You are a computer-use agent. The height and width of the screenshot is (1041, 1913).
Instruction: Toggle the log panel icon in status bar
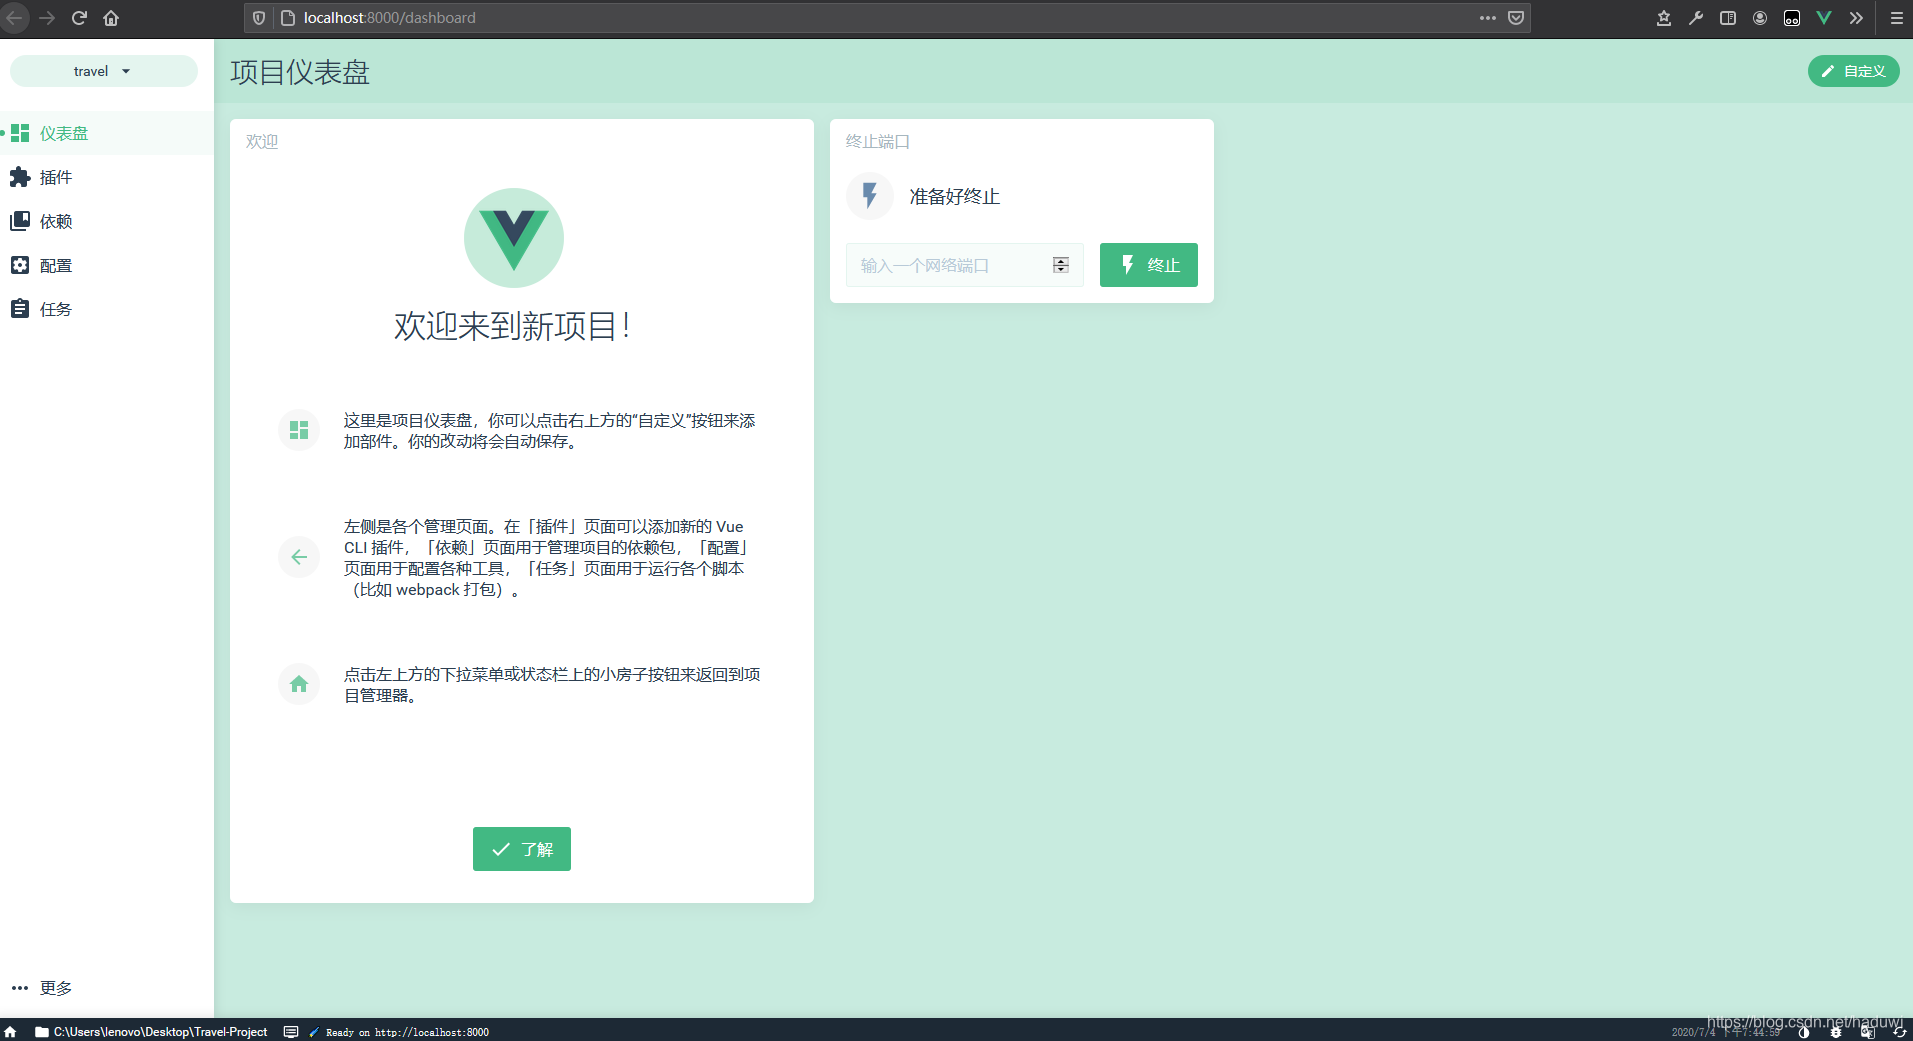(291, 1032)
